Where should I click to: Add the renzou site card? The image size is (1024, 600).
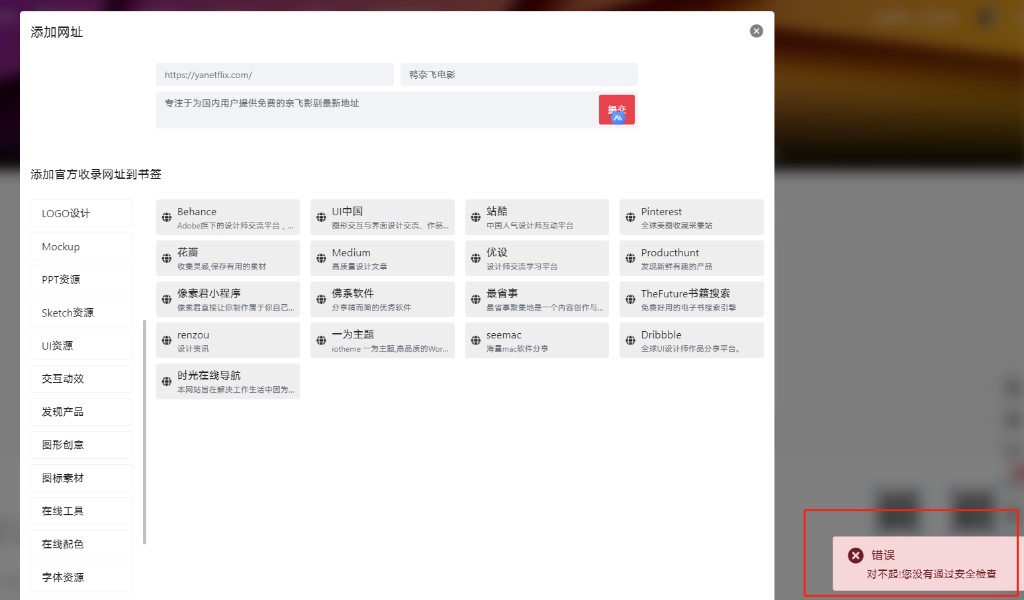pyautogui.click(x=228, y=341)
